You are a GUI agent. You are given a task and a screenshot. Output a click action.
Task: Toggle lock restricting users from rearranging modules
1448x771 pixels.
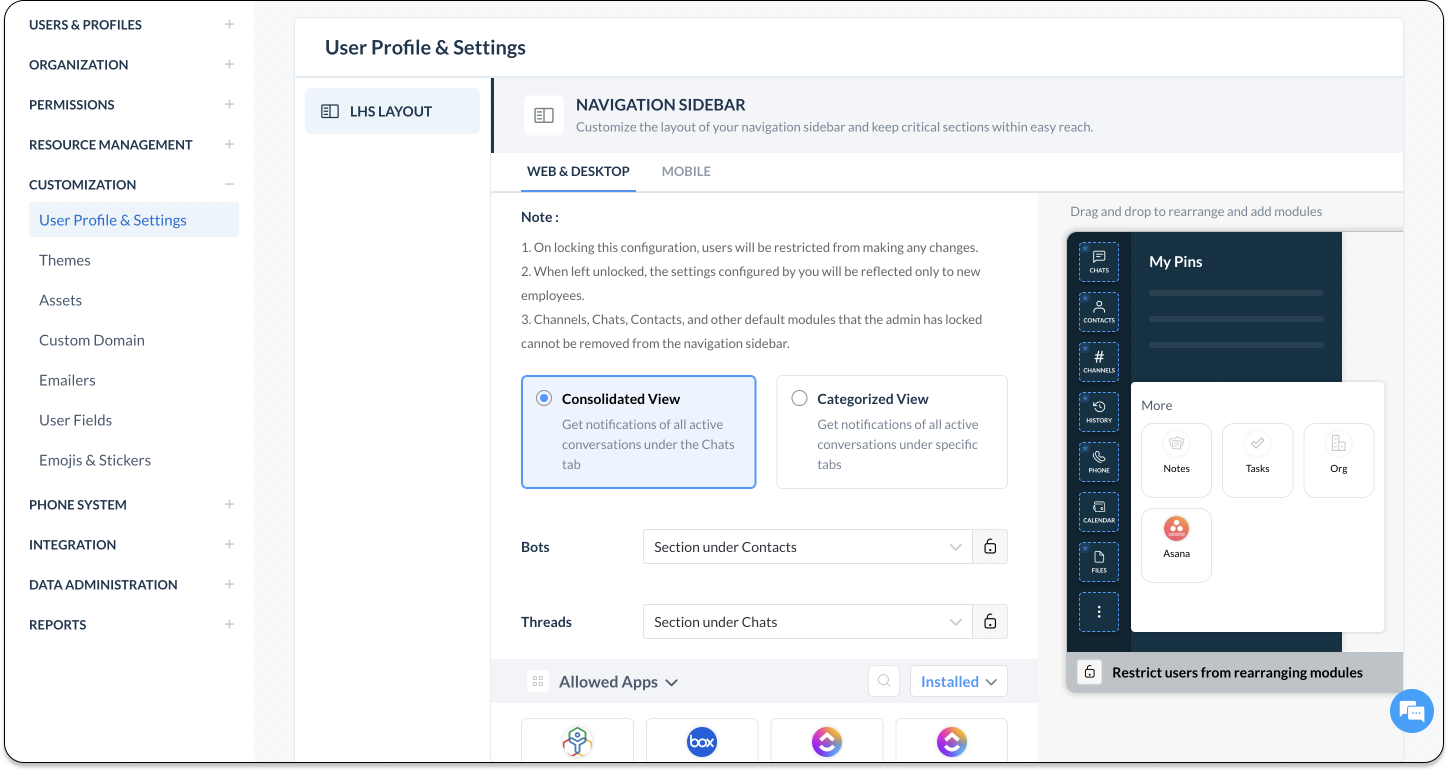(1090, 672)
